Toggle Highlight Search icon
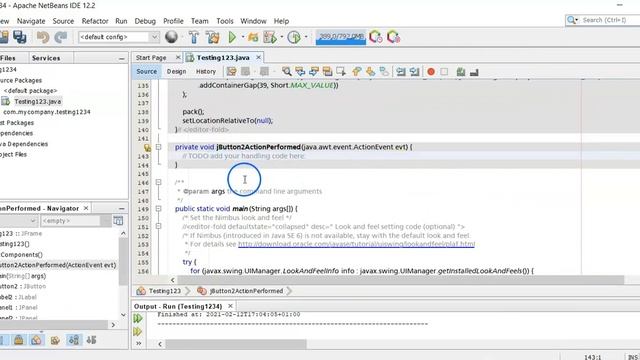The width and height of the screenshot is (640, 360). pos(327,71)
